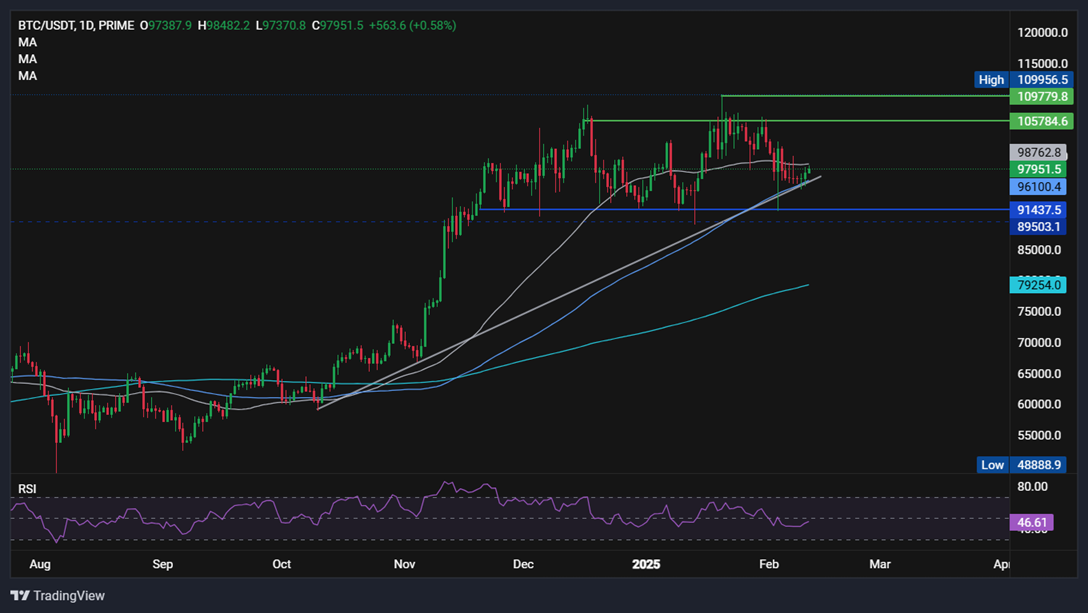The height and width of the screenshot is (613, 1088).
Task: Click the 89503.1 dashed level label
Action: tap(1038, 227)
